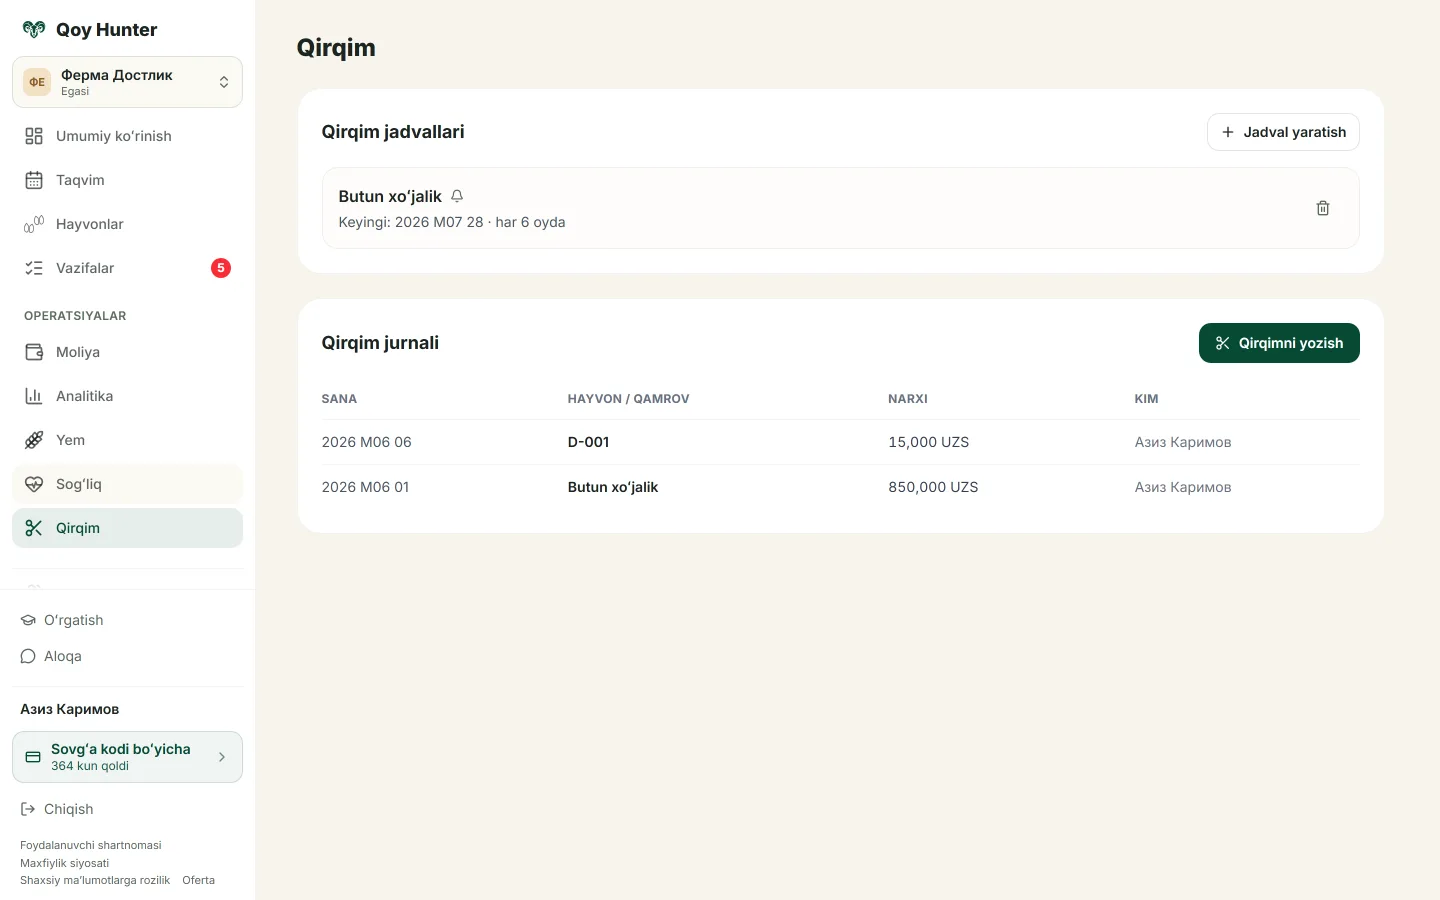This screenshot has height=900, width=1440.
Task: Open Butun xo'jalik journal entry
Action: [x=613, y=487]
